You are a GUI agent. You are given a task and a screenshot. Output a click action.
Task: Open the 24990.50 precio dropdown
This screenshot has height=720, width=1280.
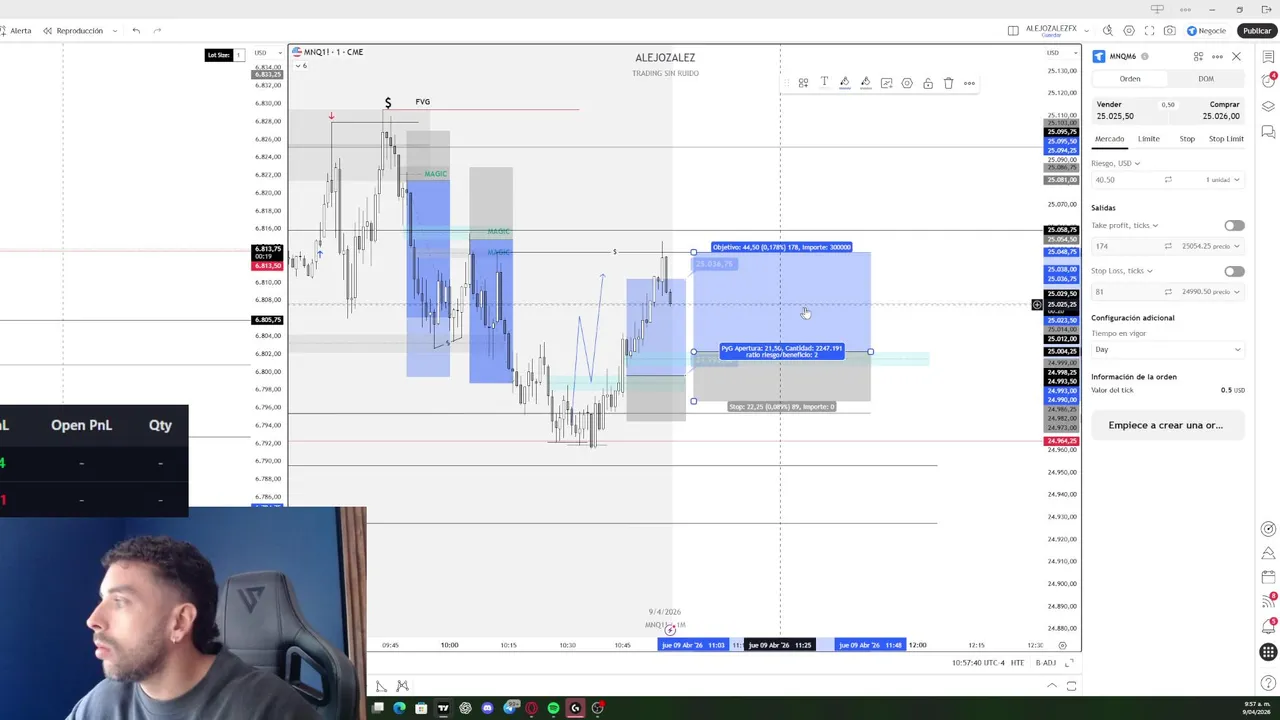point(1210,292)
